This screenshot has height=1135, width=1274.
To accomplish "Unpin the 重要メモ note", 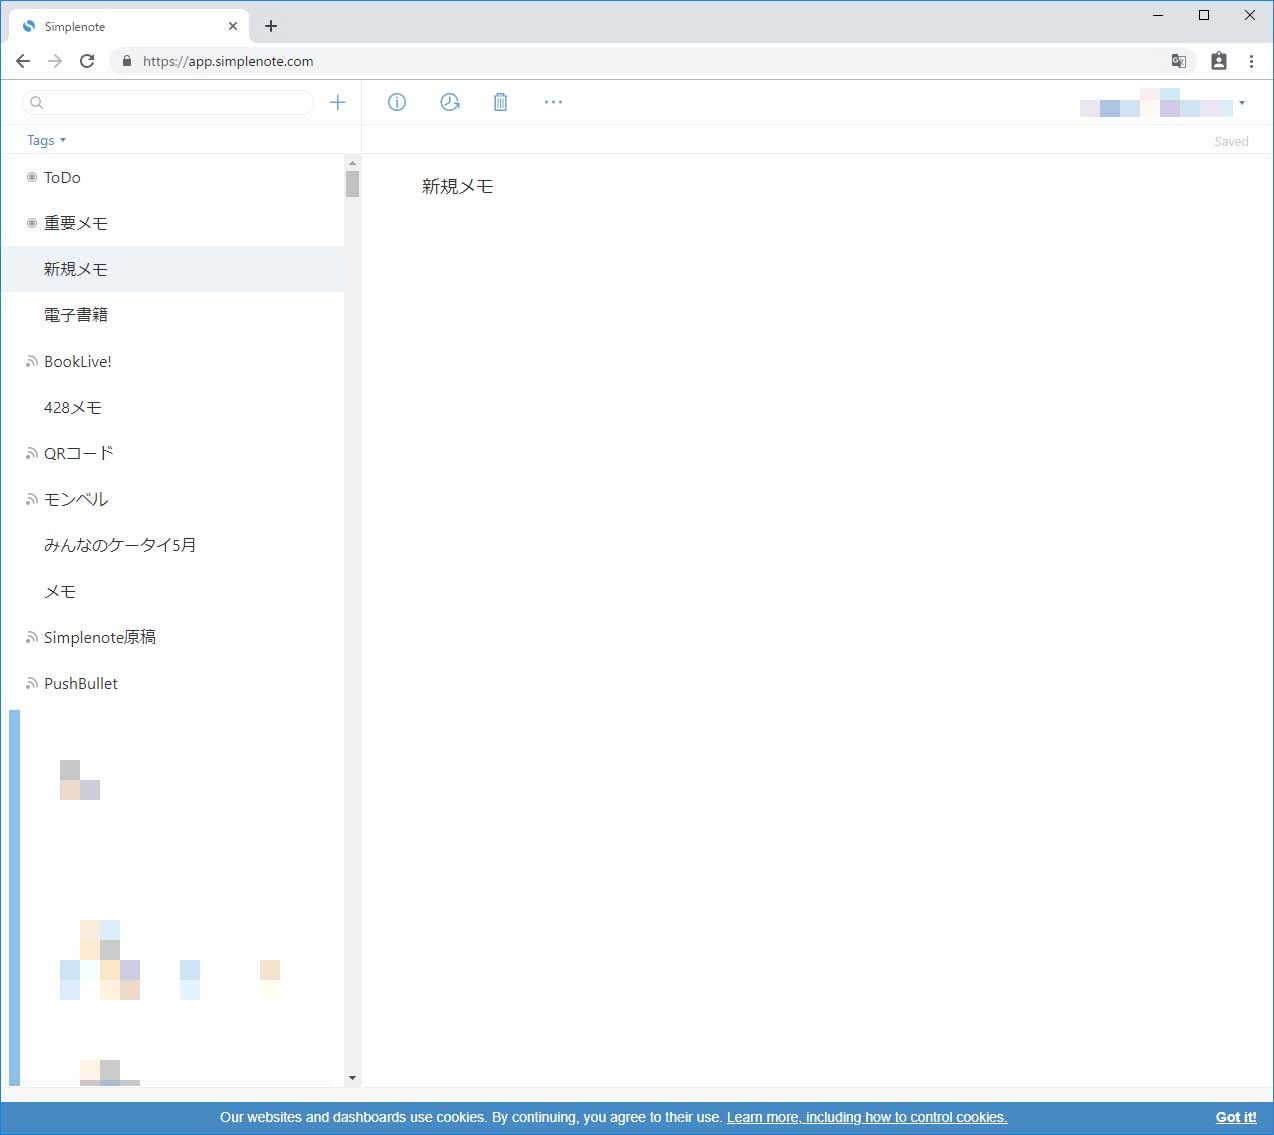I will tap(31, 222).
